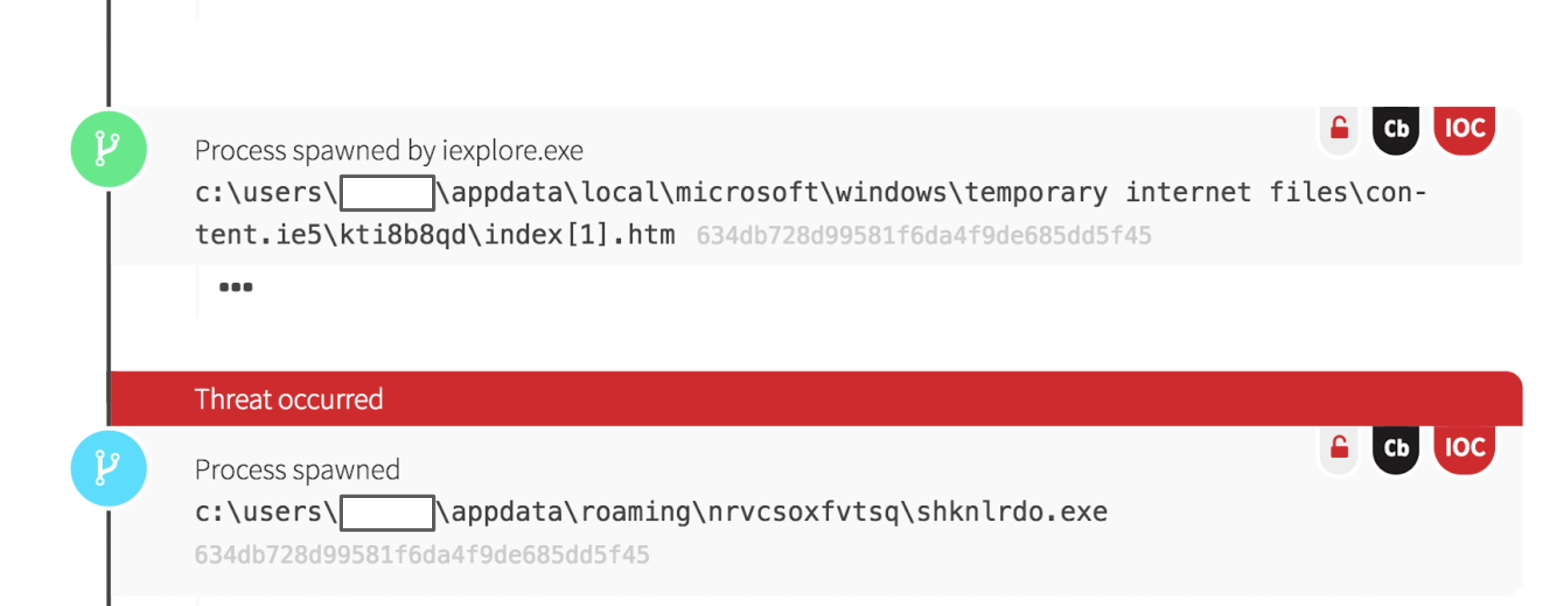
Task: Expand the ellipsis below the index[1].htm event
Action: (x=235, y=288)
